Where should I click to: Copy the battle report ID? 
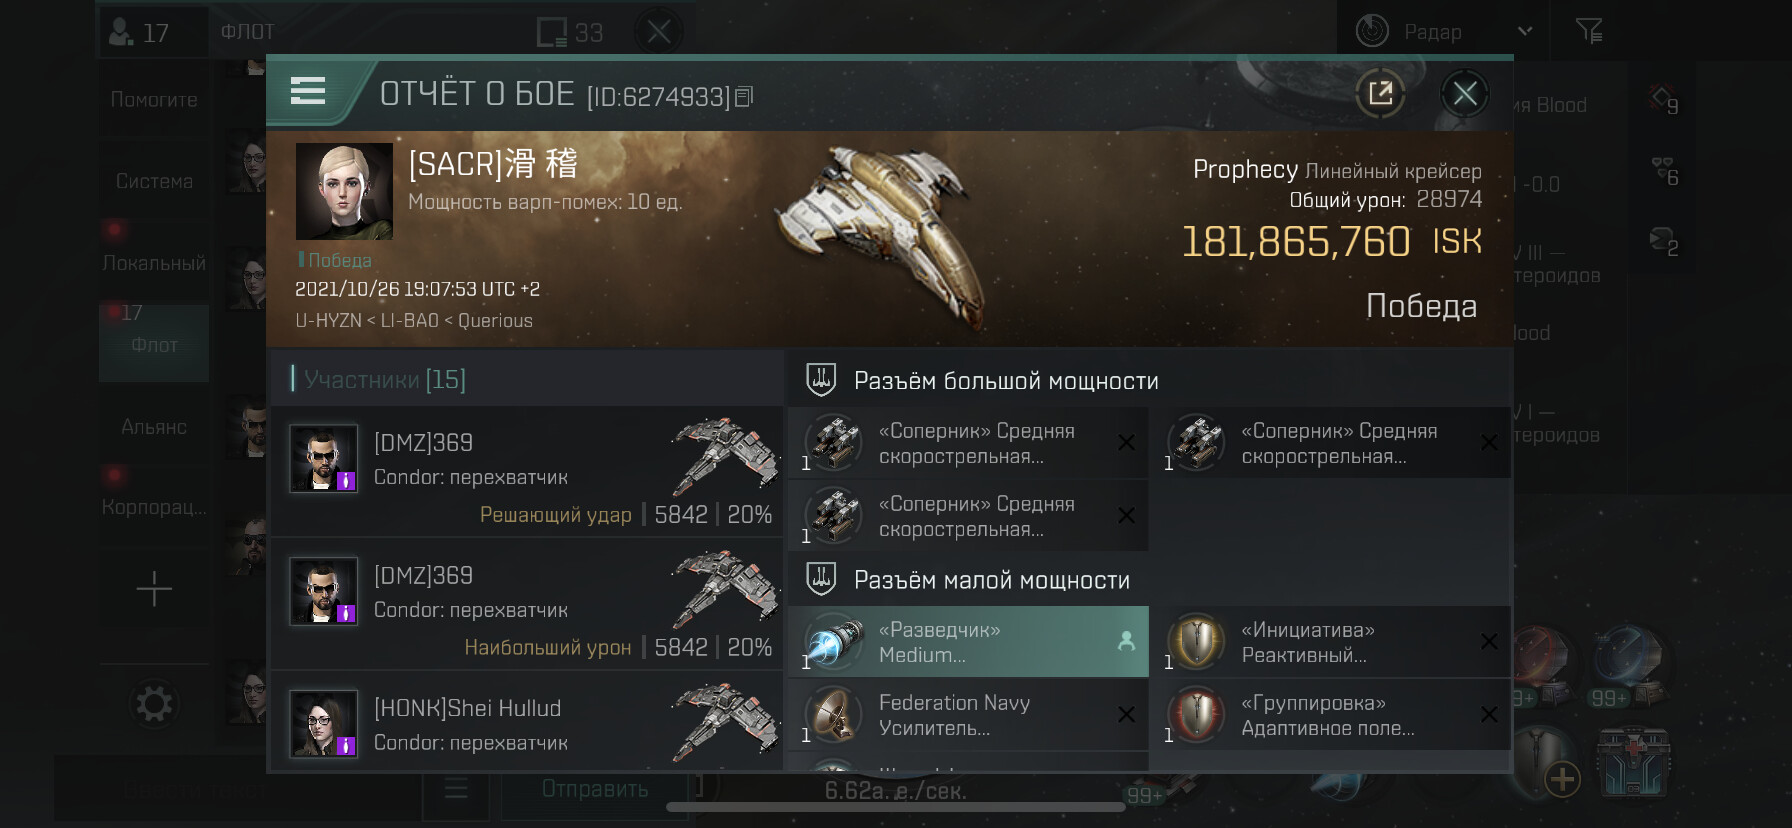744,97
